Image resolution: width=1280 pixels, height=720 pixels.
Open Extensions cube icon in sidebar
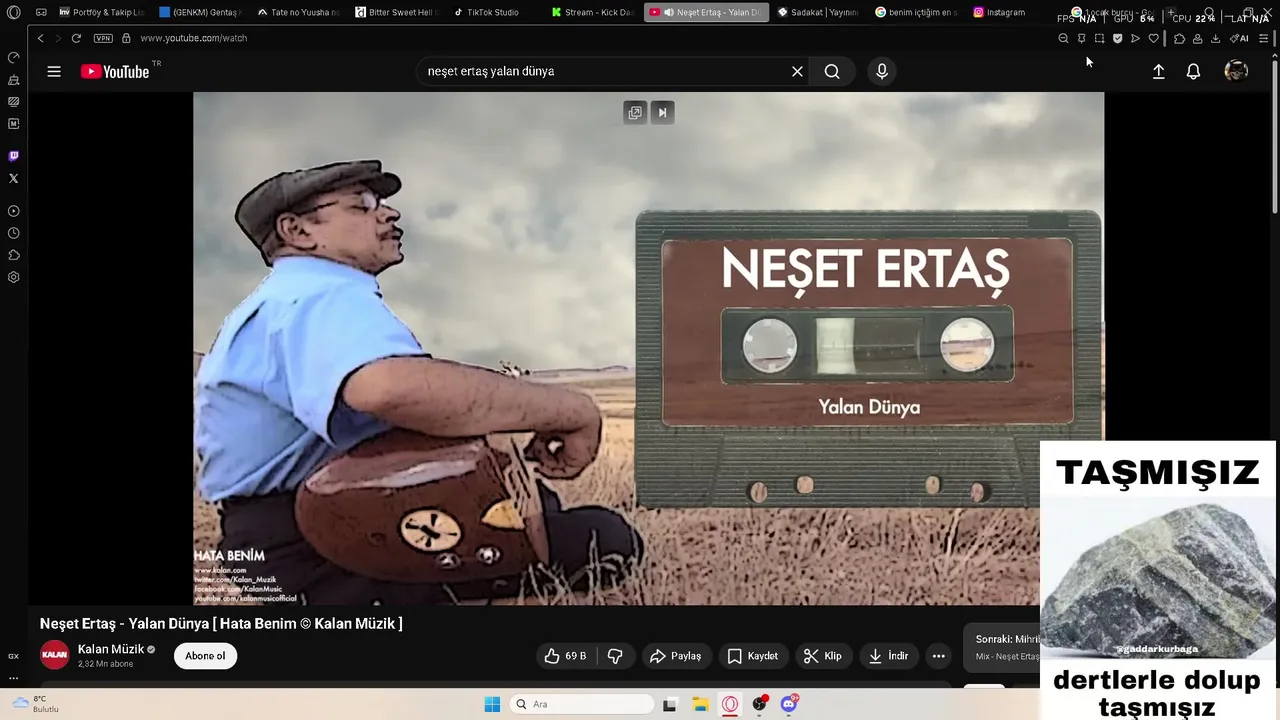[x=14, y=255]
